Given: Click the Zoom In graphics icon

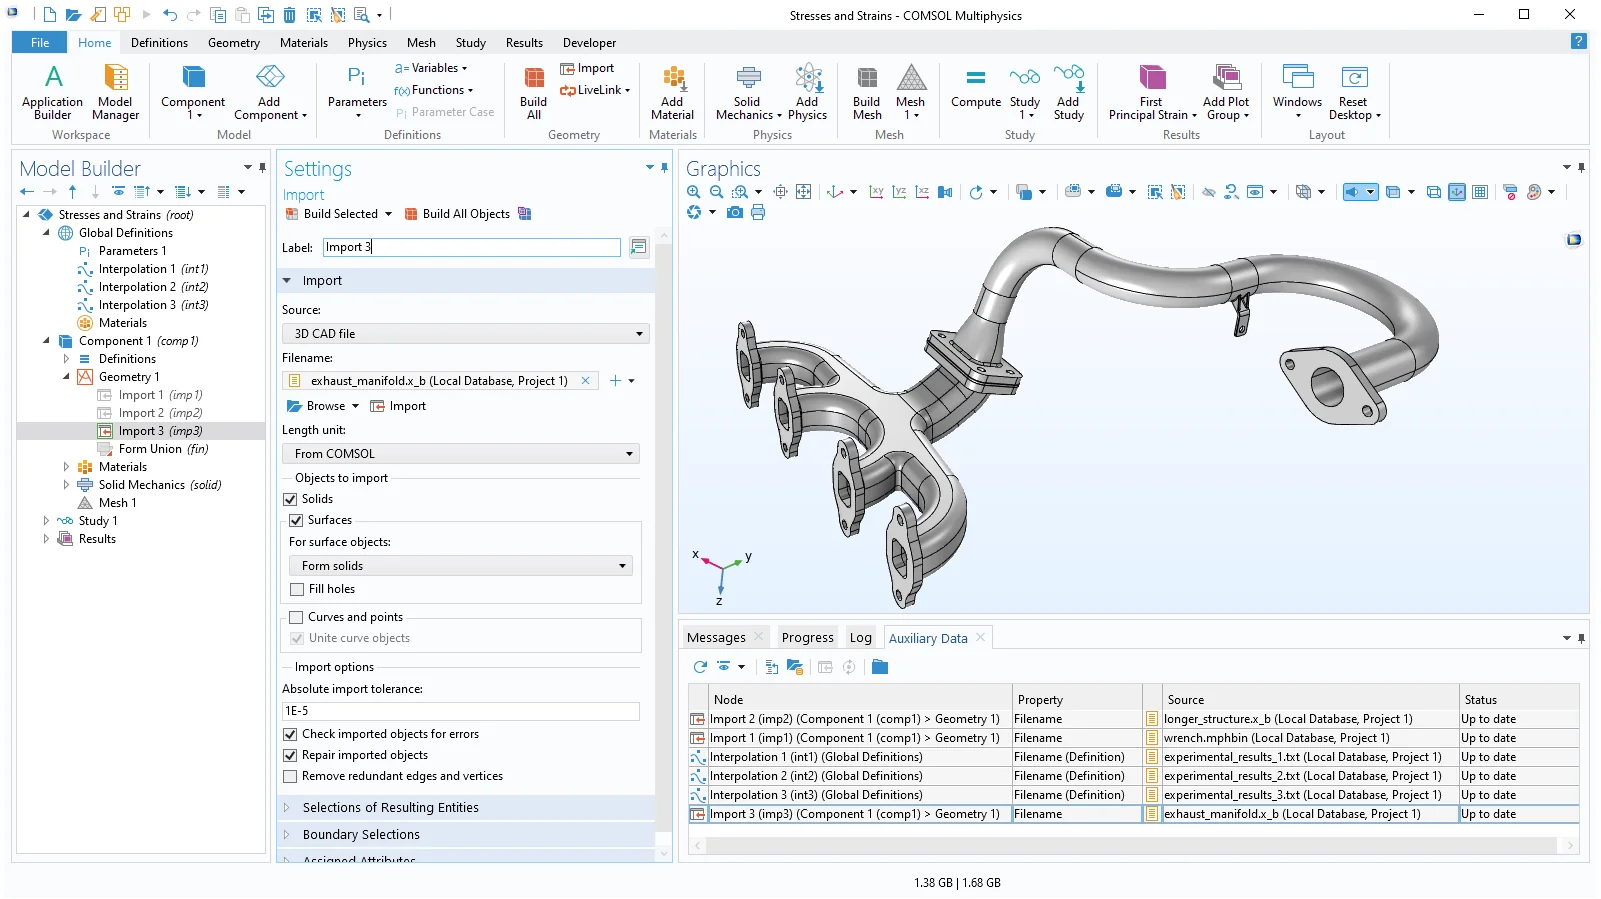Looking at the screenshot, I should (693, 192).
